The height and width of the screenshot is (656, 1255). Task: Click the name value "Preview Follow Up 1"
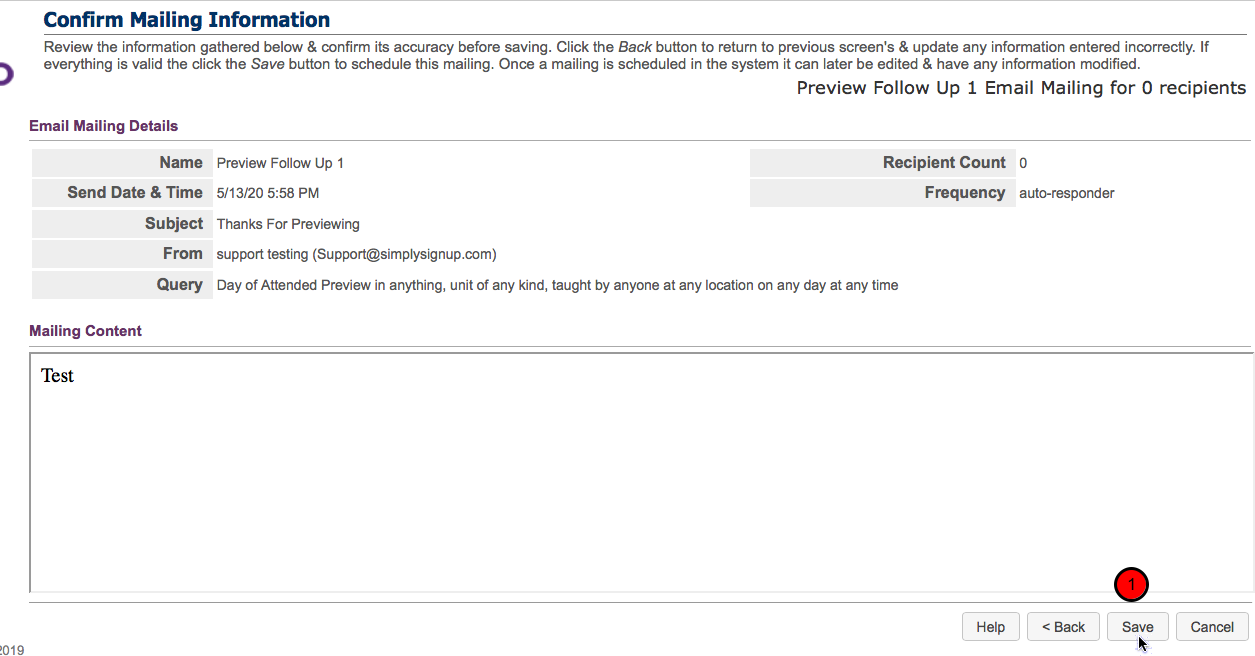[280, 163]
